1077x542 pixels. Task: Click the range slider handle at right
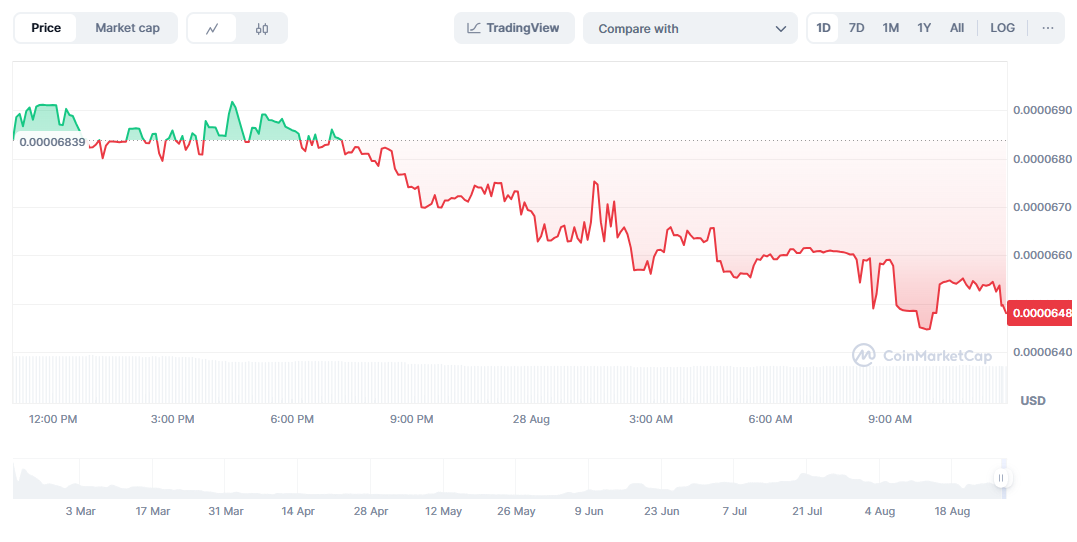click(x=1001, y=478)
